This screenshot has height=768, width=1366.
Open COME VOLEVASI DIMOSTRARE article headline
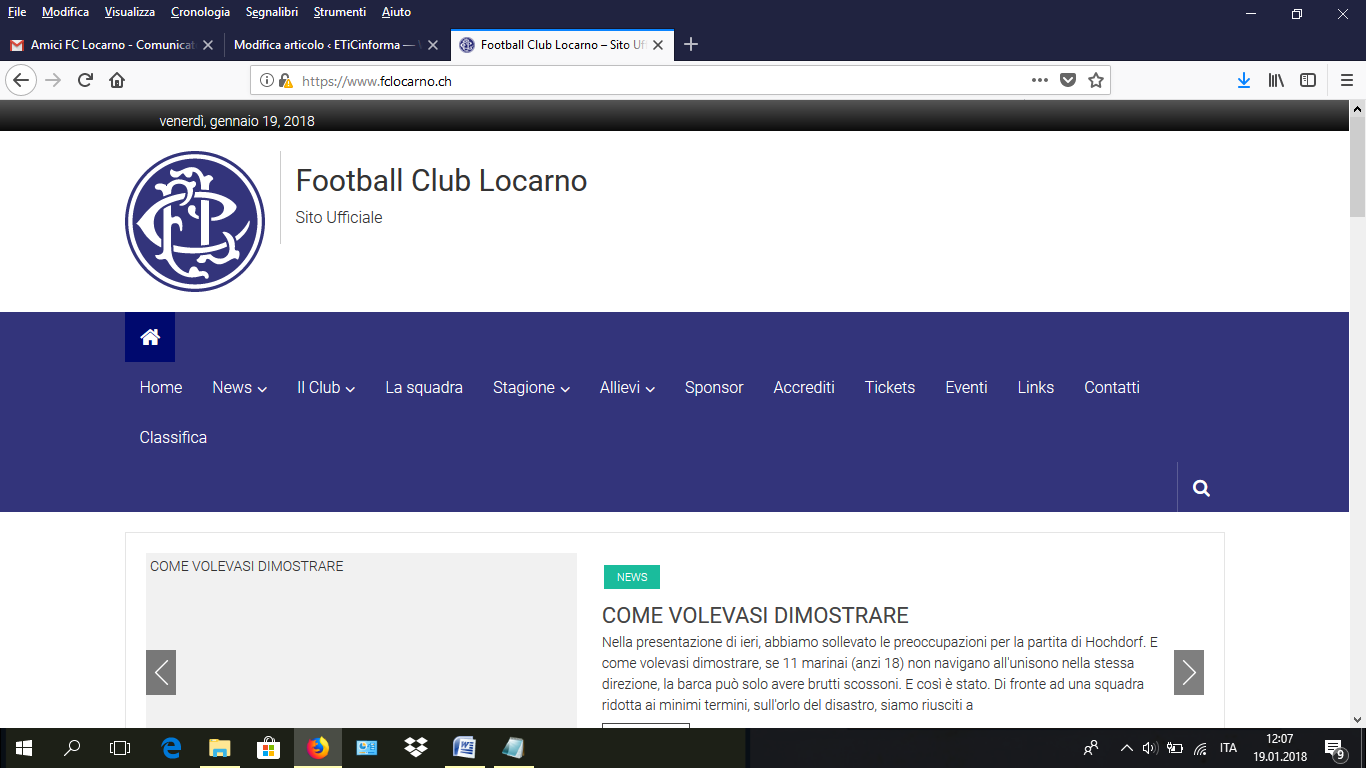pyautogui.click(x=755, y=615)
